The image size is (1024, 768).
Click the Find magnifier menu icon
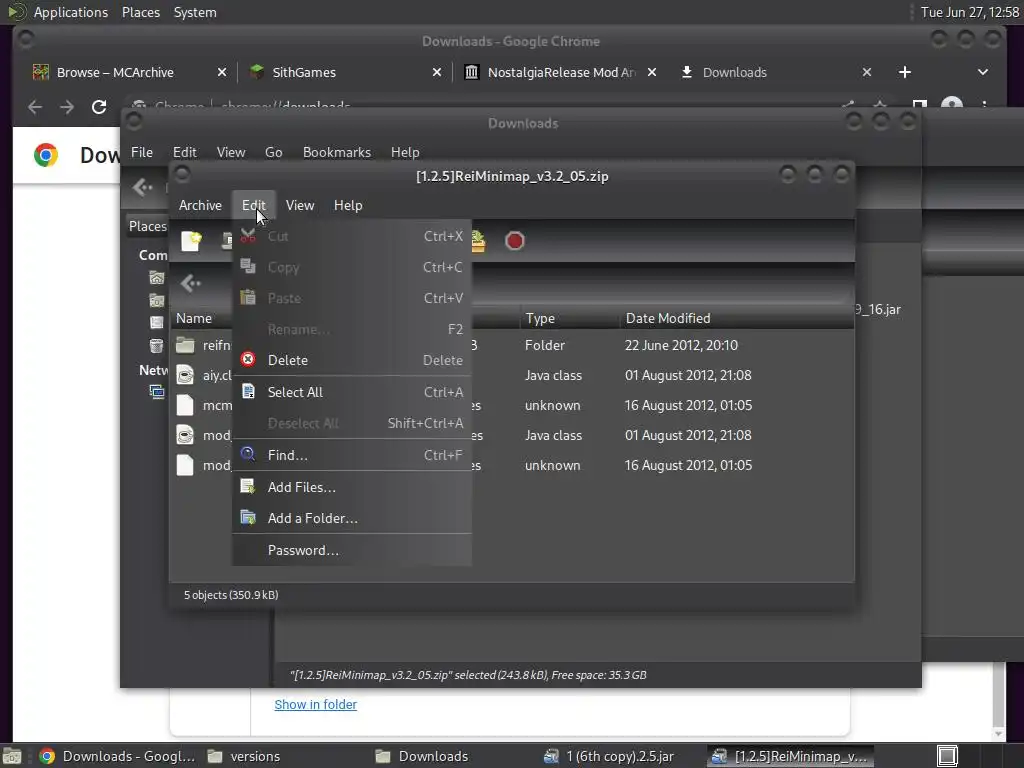(248, 454)
